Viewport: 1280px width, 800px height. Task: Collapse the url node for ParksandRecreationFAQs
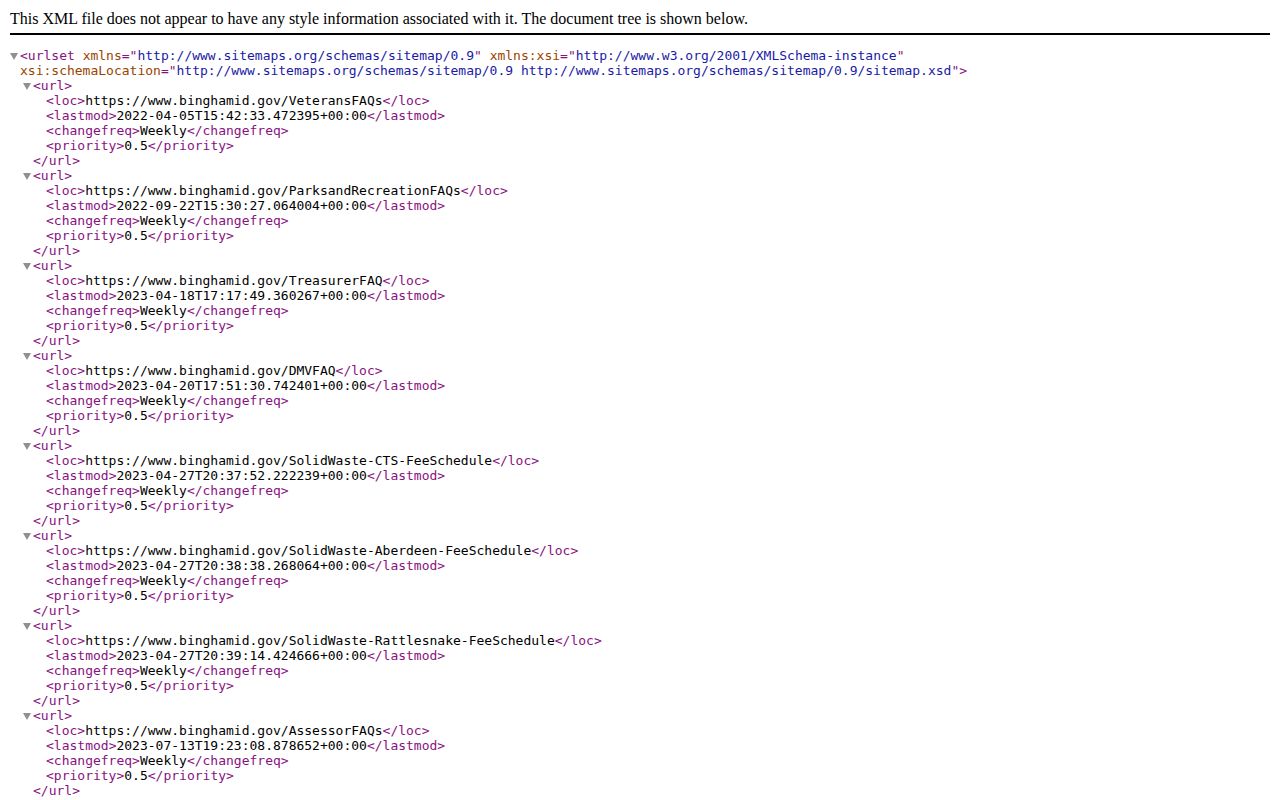(27, 176)
